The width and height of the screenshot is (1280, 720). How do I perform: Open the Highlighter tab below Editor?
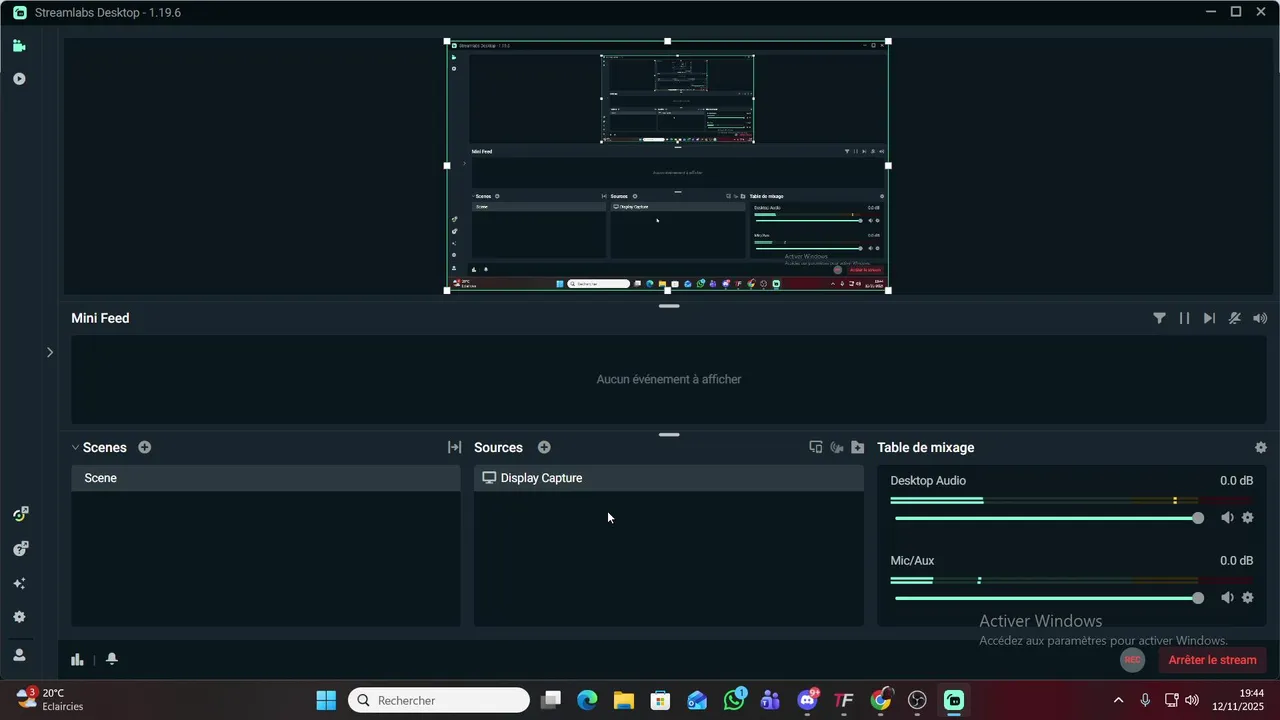tap(19, 79)
